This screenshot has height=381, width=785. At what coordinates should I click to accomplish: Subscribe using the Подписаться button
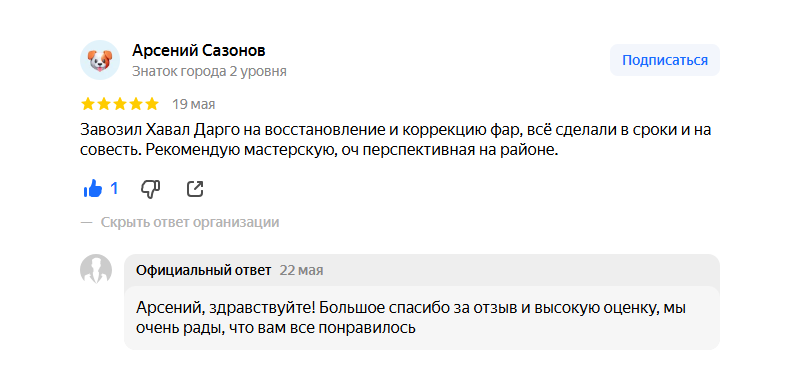pyautogui.click(x=665, y=60)
